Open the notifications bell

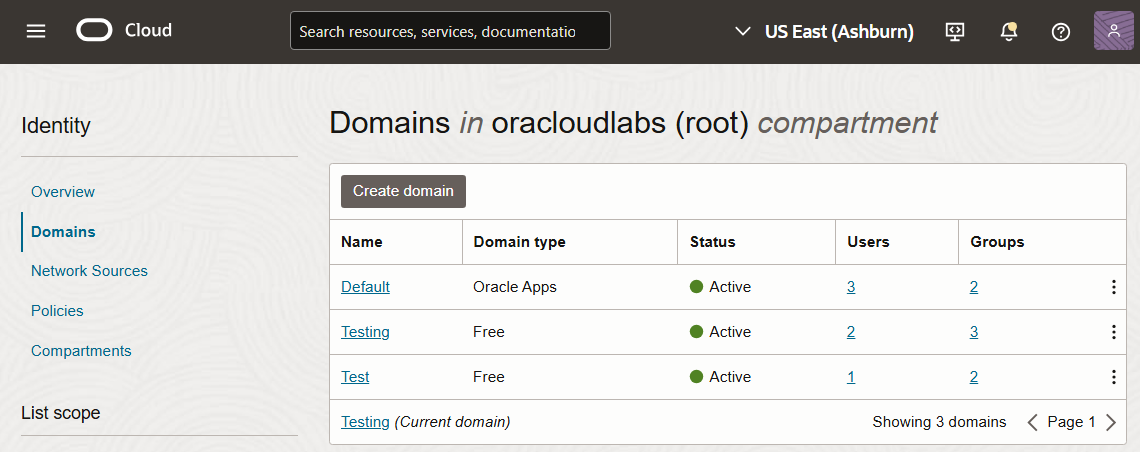coord(1009,32)
